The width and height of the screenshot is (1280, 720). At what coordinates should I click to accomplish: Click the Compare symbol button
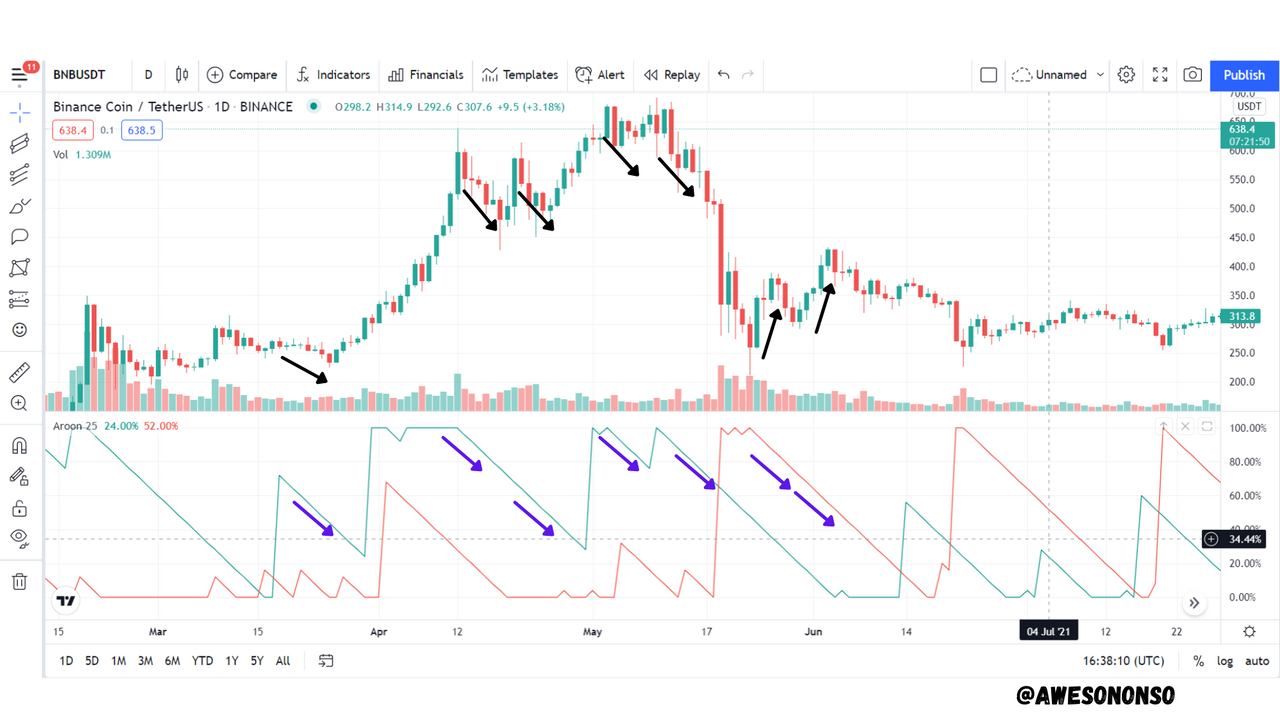(242, 75)
